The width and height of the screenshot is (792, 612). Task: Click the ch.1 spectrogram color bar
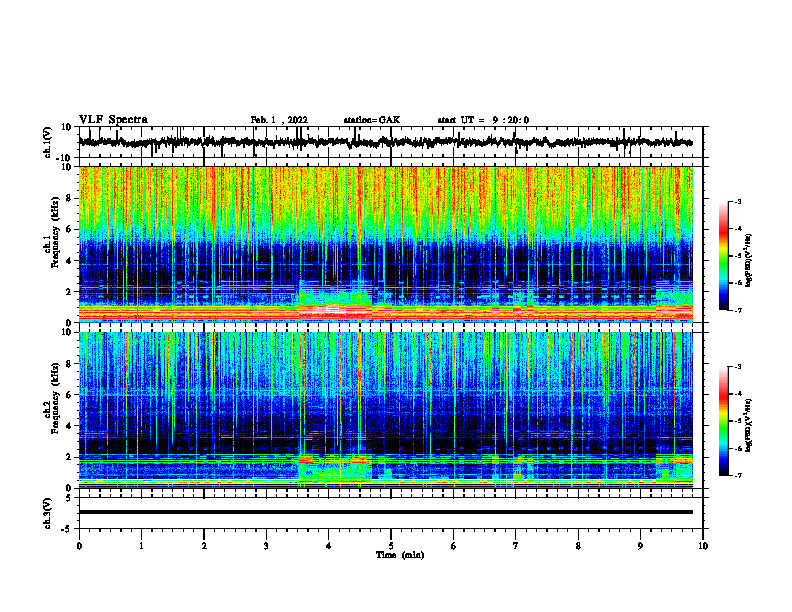point(723,256)
